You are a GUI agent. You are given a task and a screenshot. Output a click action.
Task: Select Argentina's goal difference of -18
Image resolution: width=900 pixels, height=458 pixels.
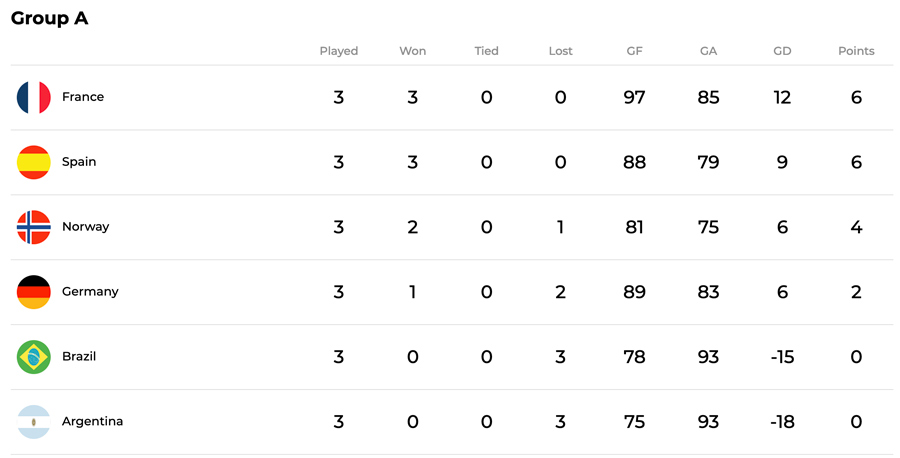pos(782,422)
